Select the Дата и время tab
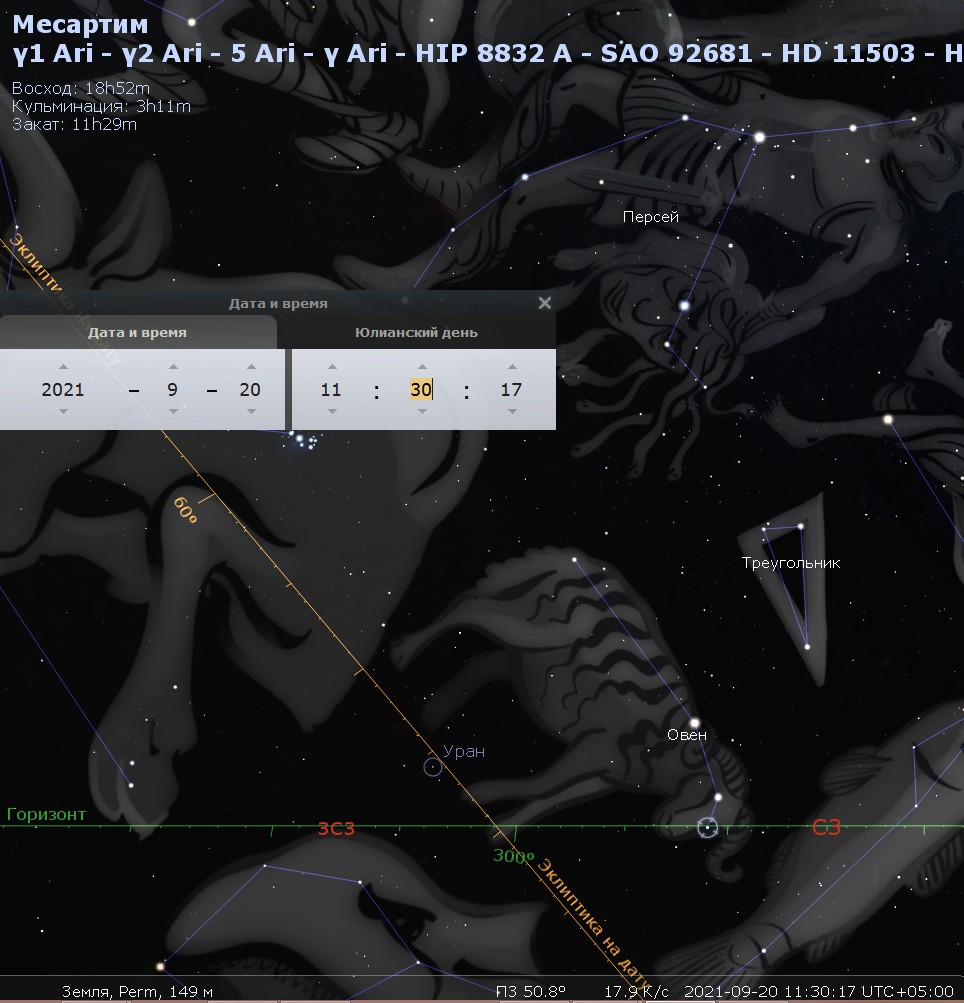This screenshot has height=1003, width=964. pos(138,333)
